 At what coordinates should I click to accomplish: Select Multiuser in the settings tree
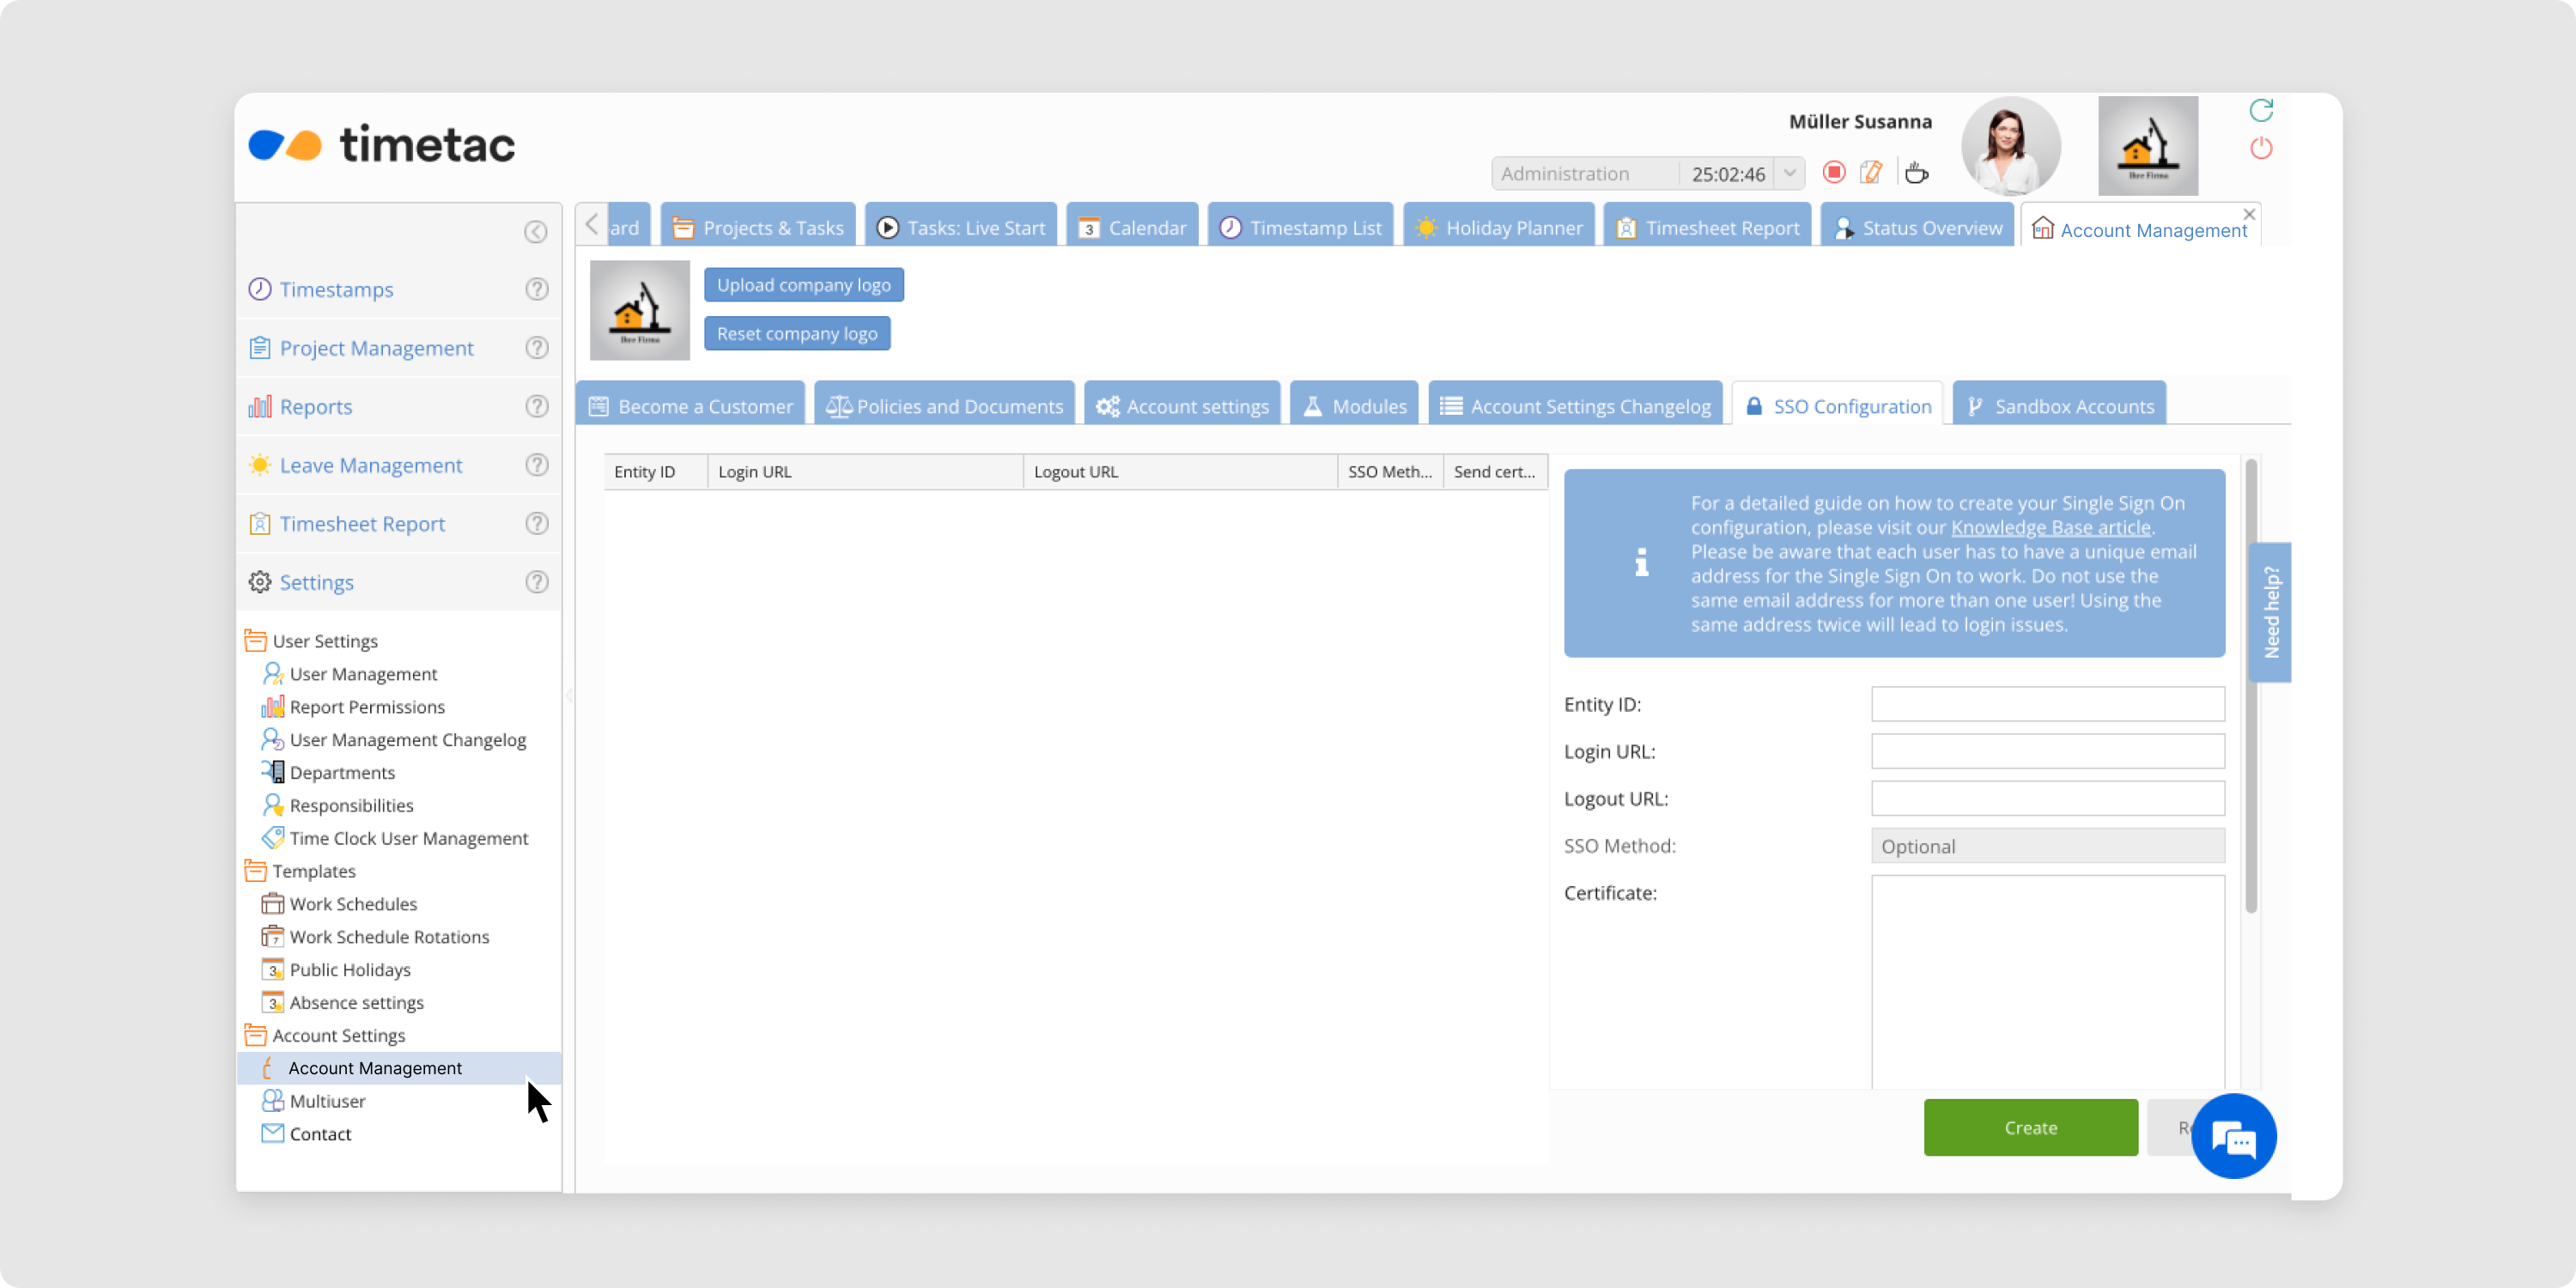327,1101
